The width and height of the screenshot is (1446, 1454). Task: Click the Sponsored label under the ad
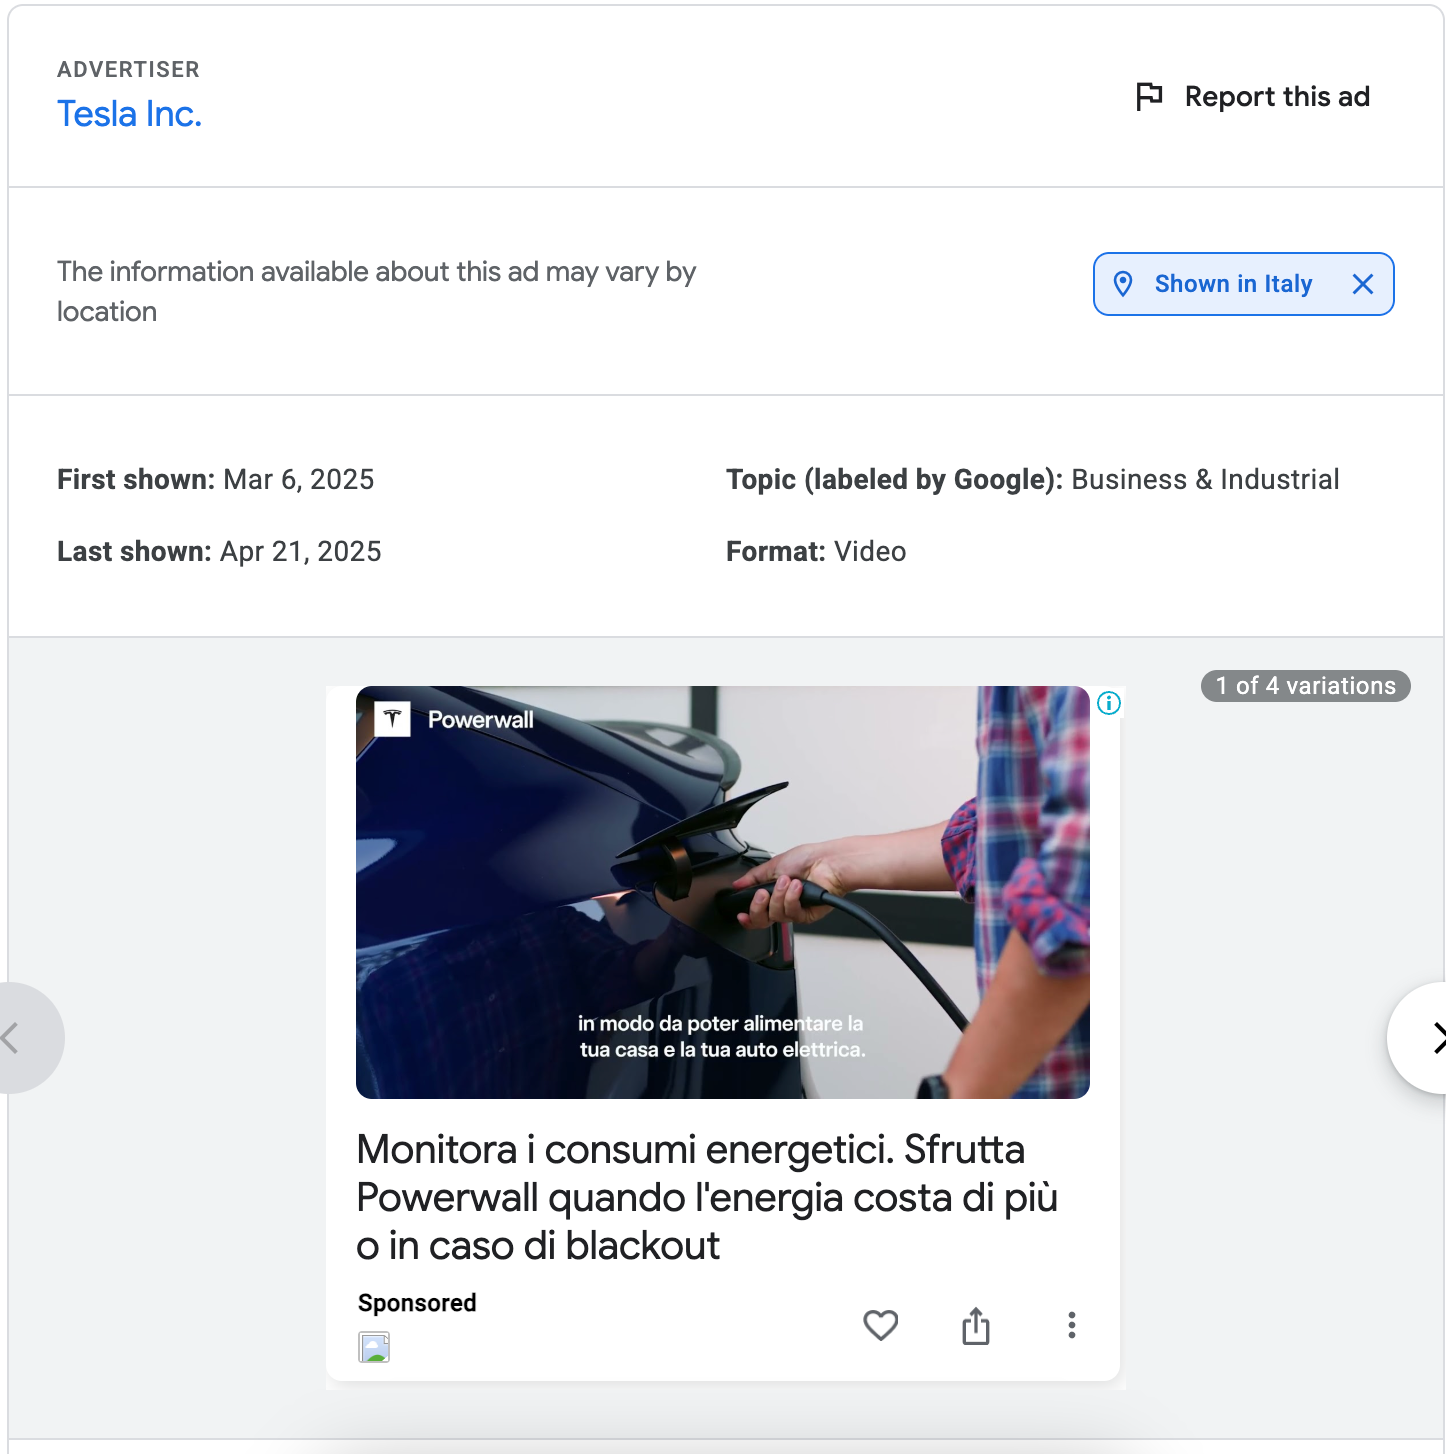417,1303
